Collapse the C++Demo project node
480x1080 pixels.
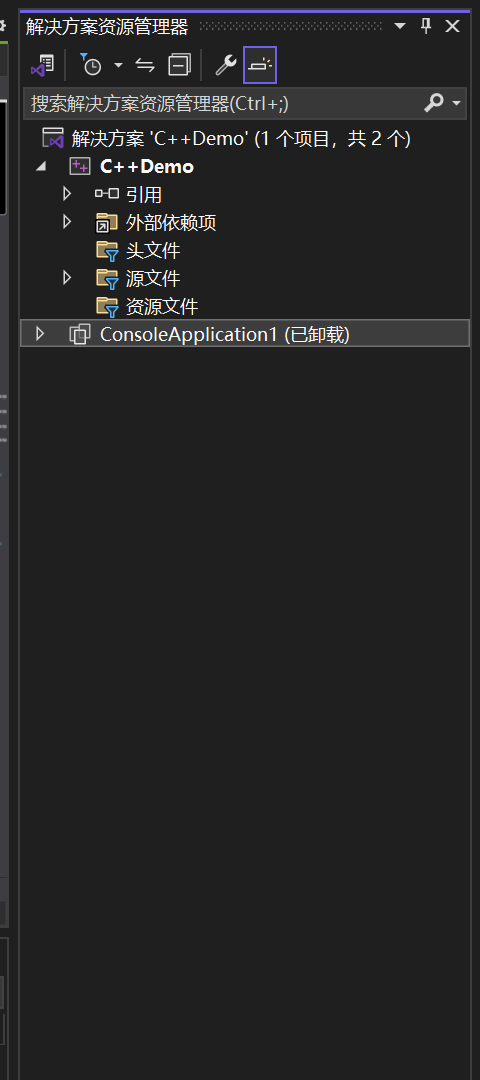[x=41, y=167]
